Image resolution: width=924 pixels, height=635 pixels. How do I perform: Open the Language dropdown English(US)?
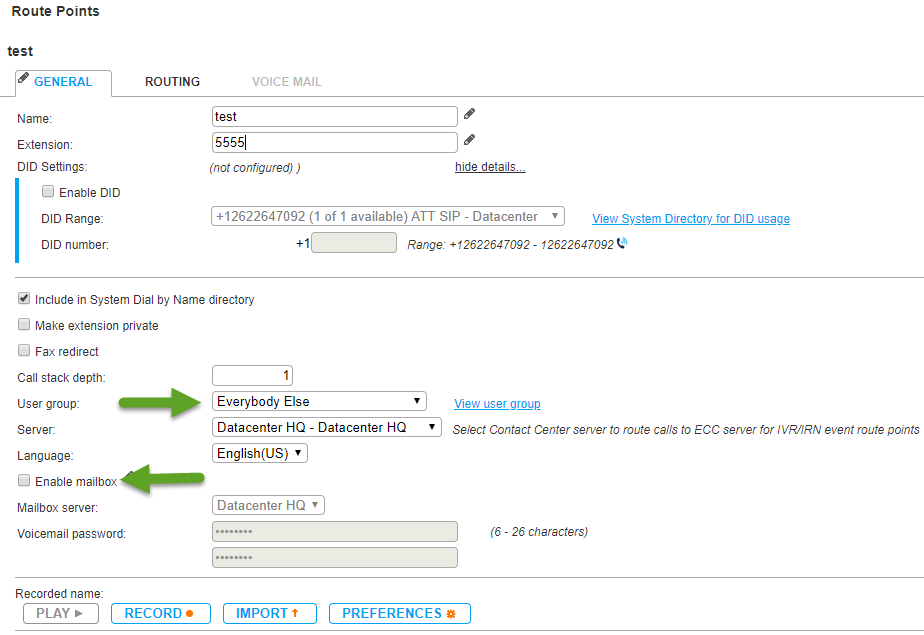click(x=259, y=453)
